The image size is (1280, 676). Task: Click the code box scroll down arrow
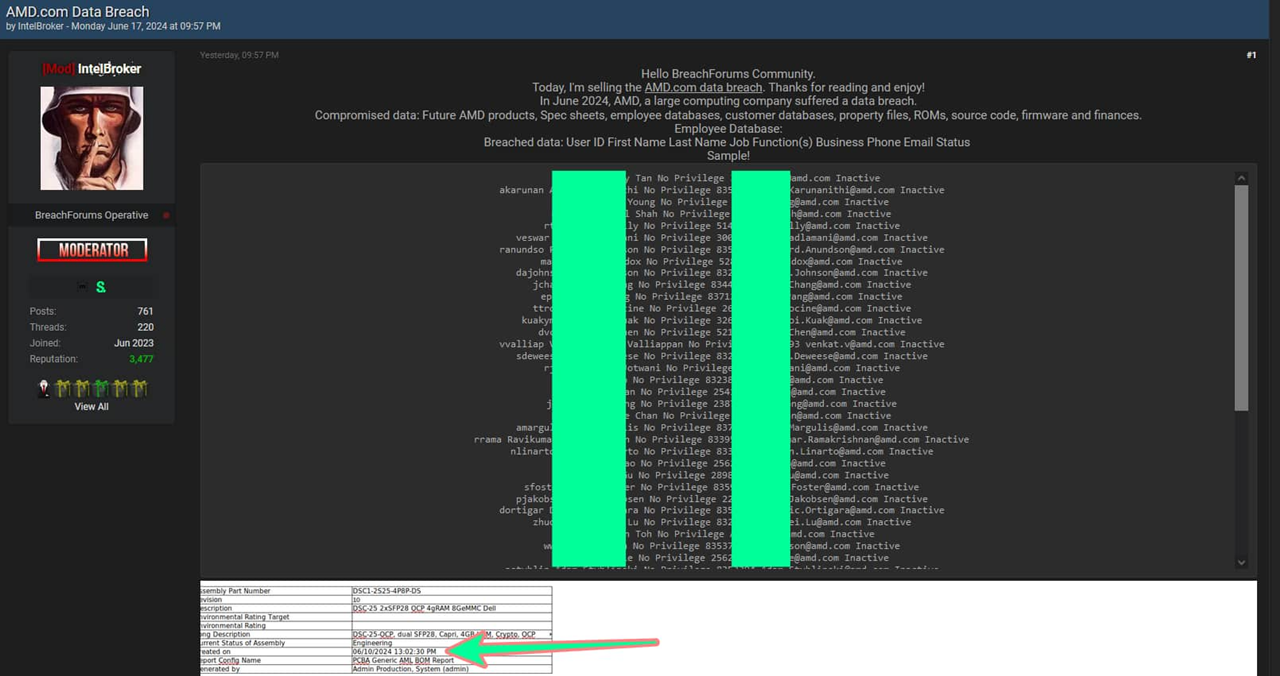[x=1241, y=562]
